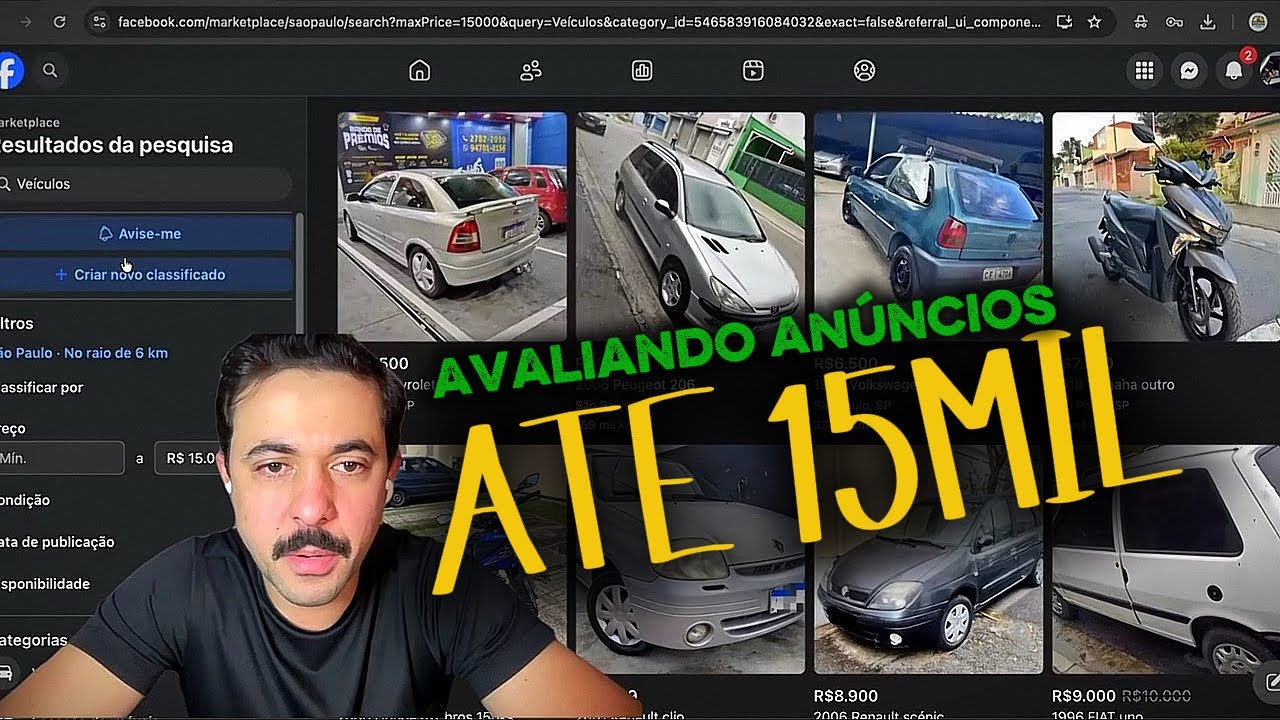The image size is (1280, 720).
Task: Go to Facebook Home icon
Action: click(x=420, y=70)
